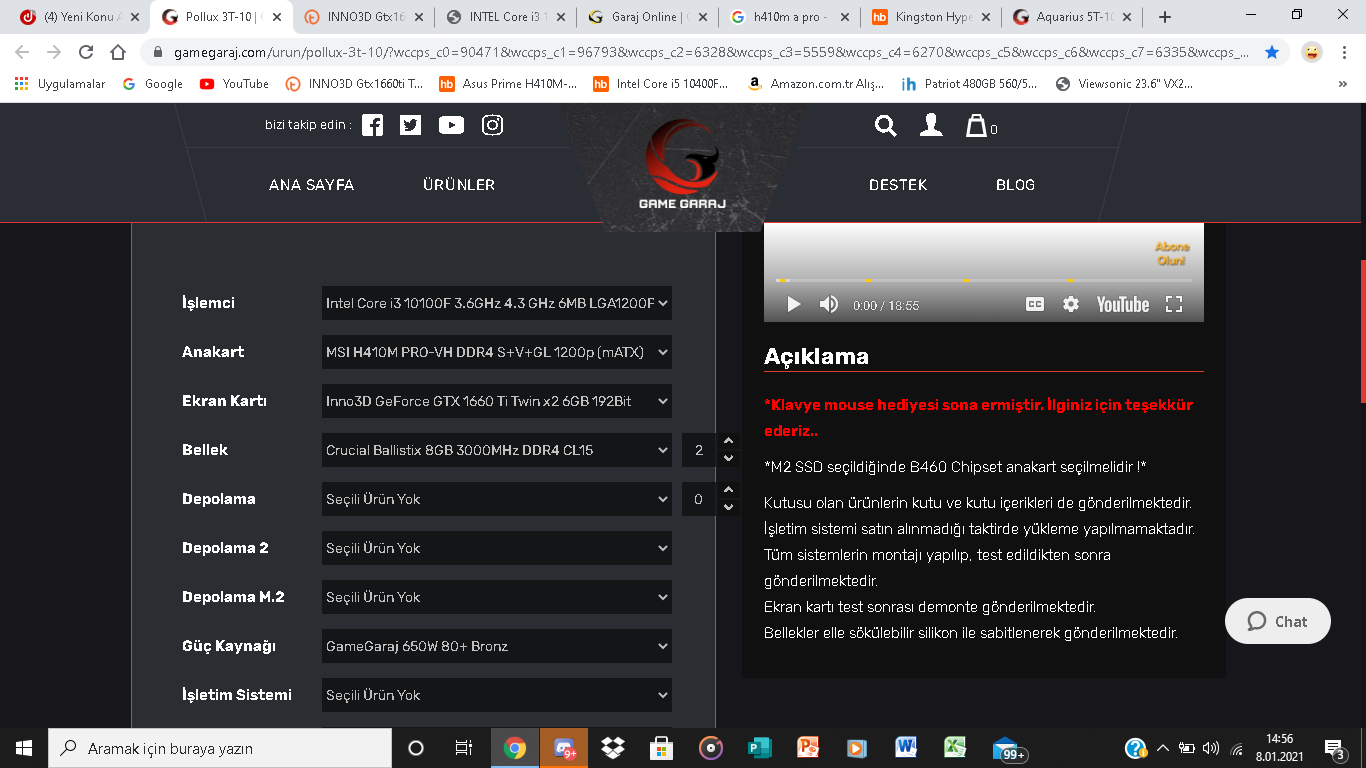Open video settings gear
Image resolution: width=1366 pixels, height=768 pixels.
(x=1071, y=304)
